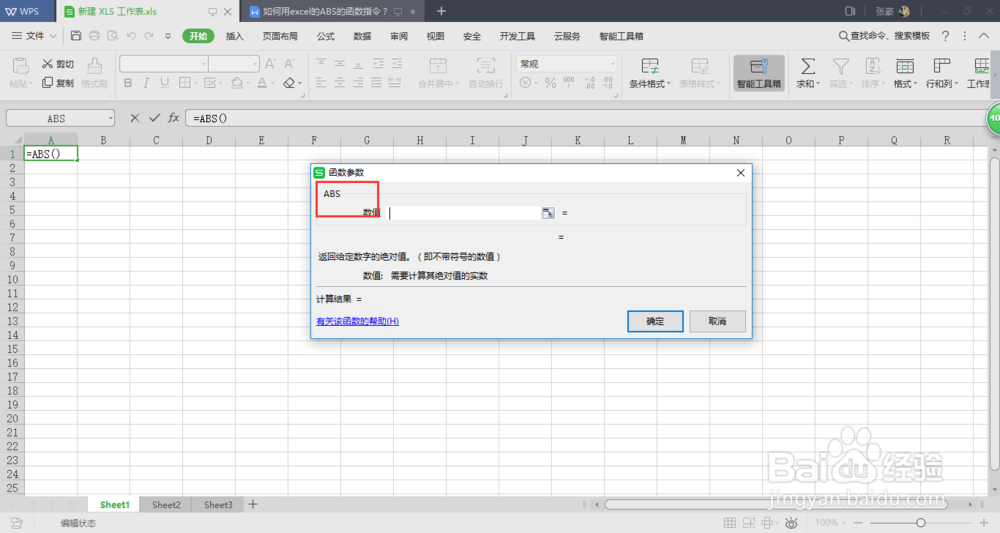The image size is (1000, 533).
Task: Click the Wrap Text (自动换行) button
Action: click(x=486, y=73)
